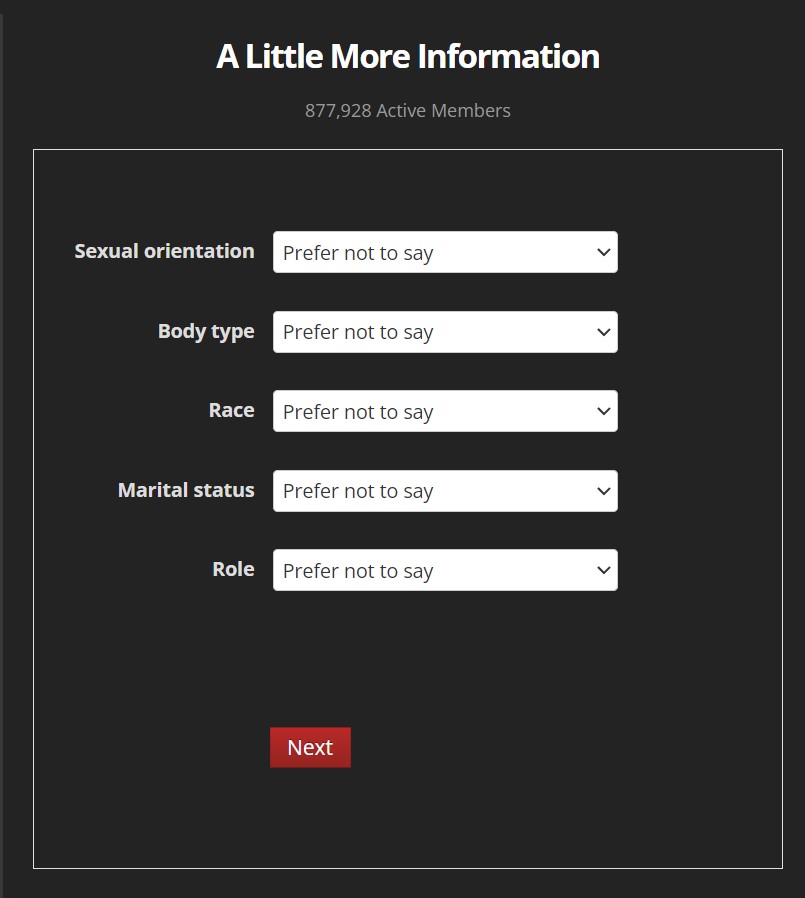Click the "Role" field label
This screenshot has width=805, height=898.
click(233, 569)
